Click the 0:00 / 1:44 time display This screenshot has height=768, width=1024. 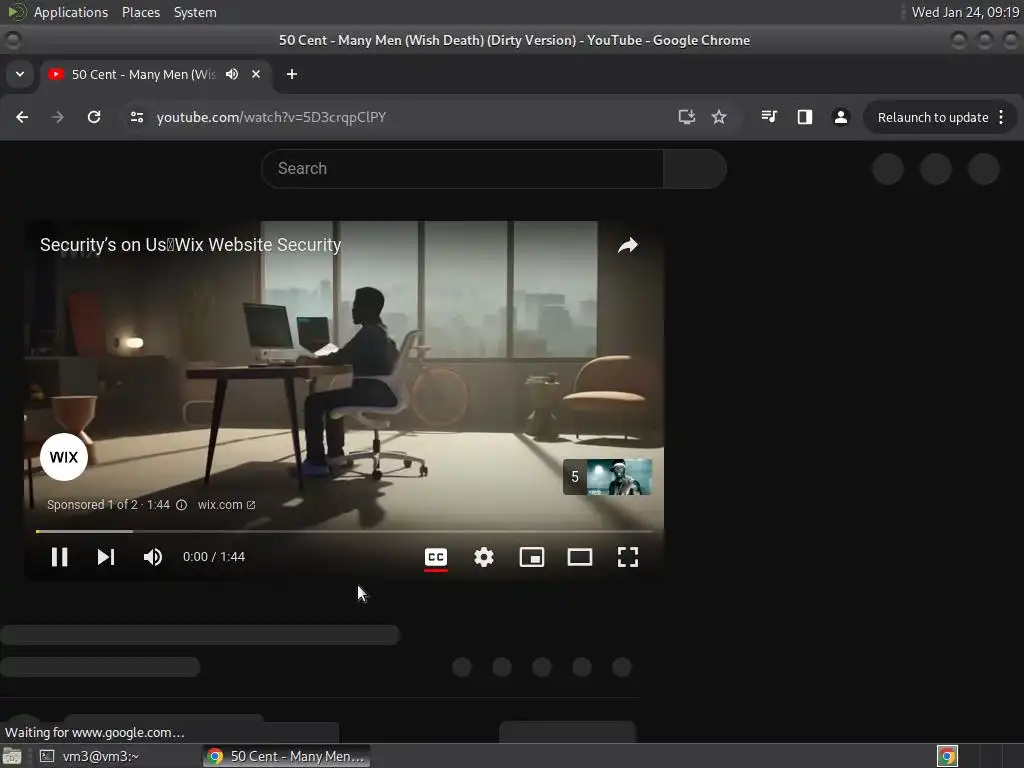[214, 557]
